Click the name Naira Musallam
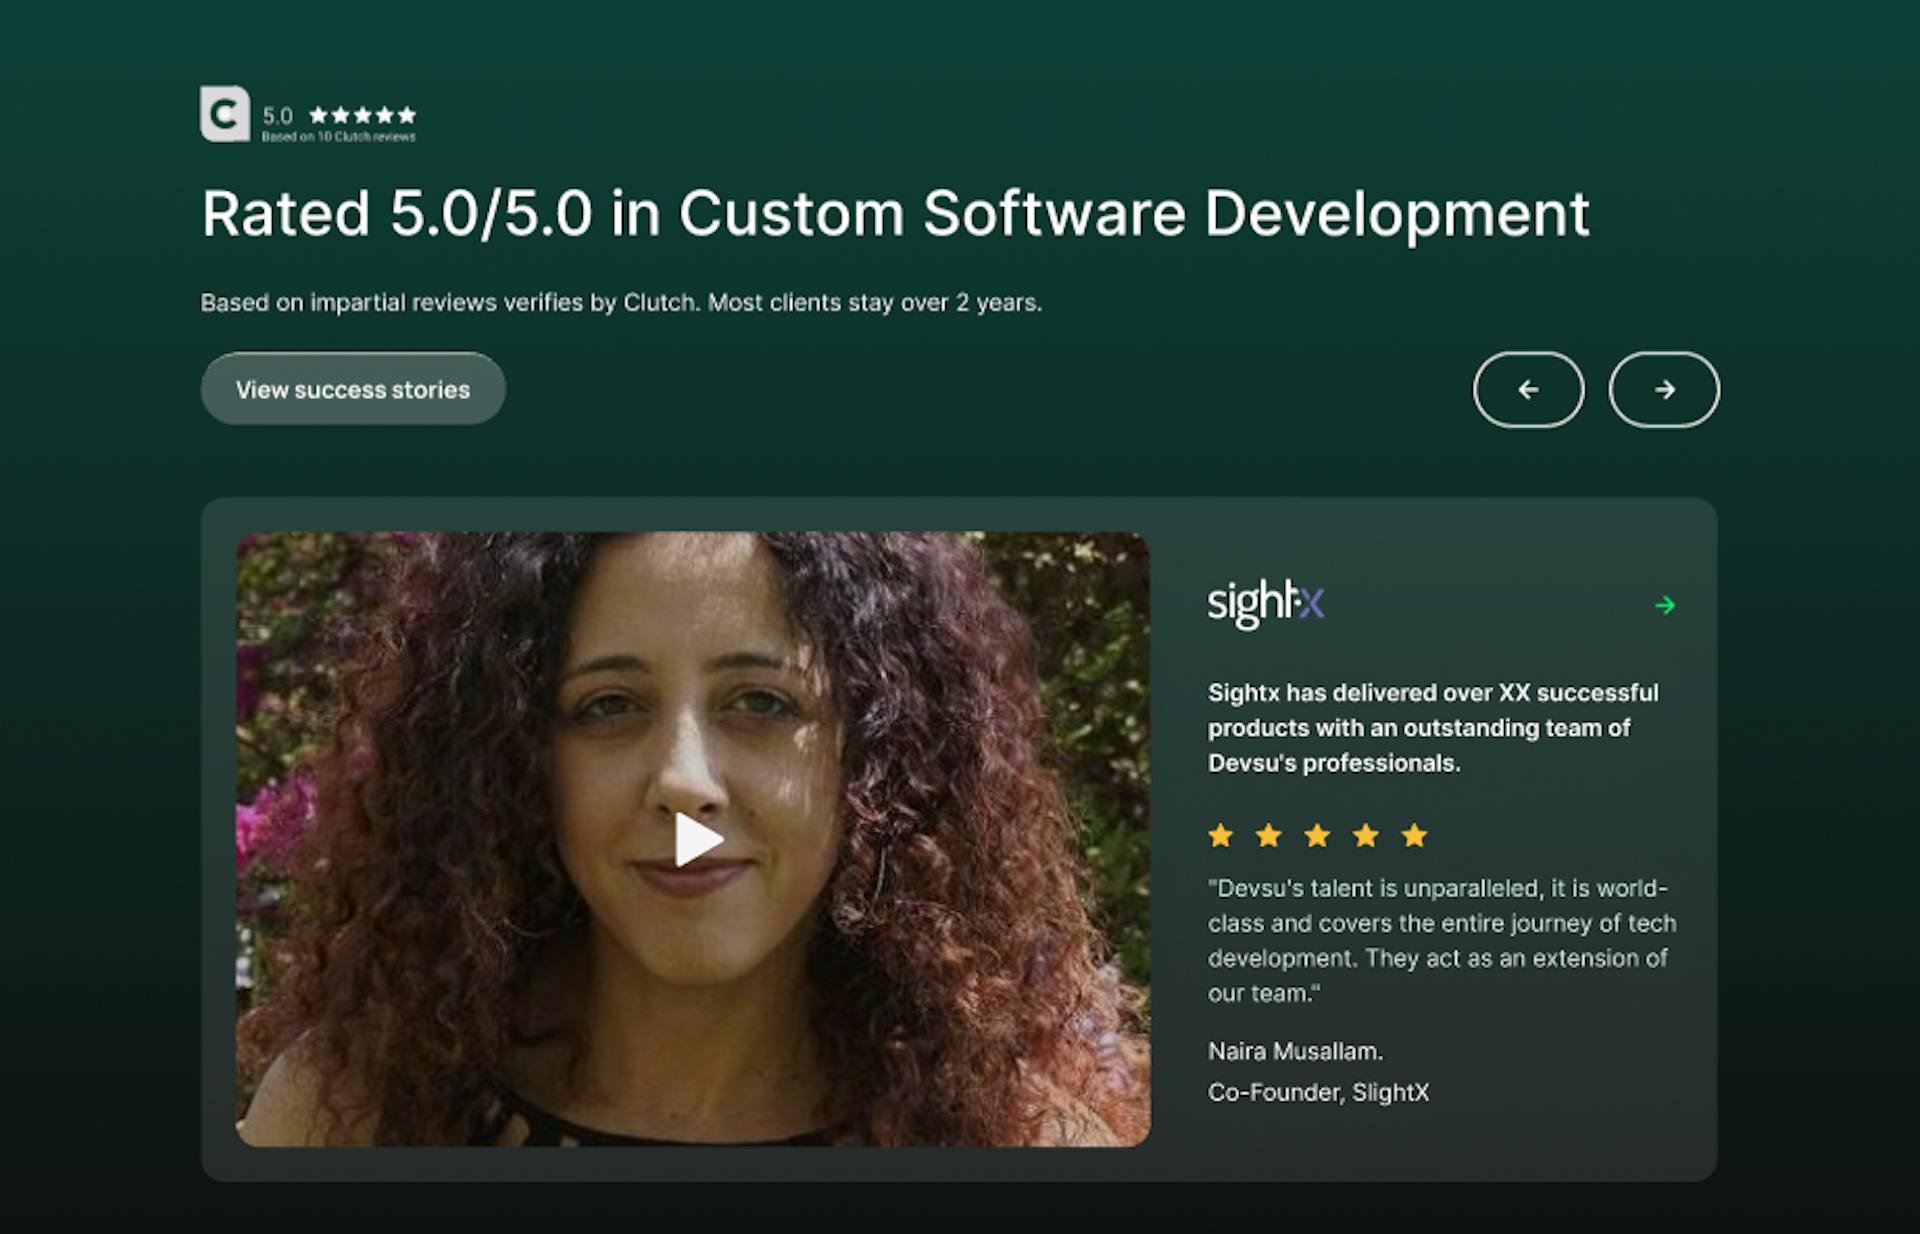 click(1295, 1051)
